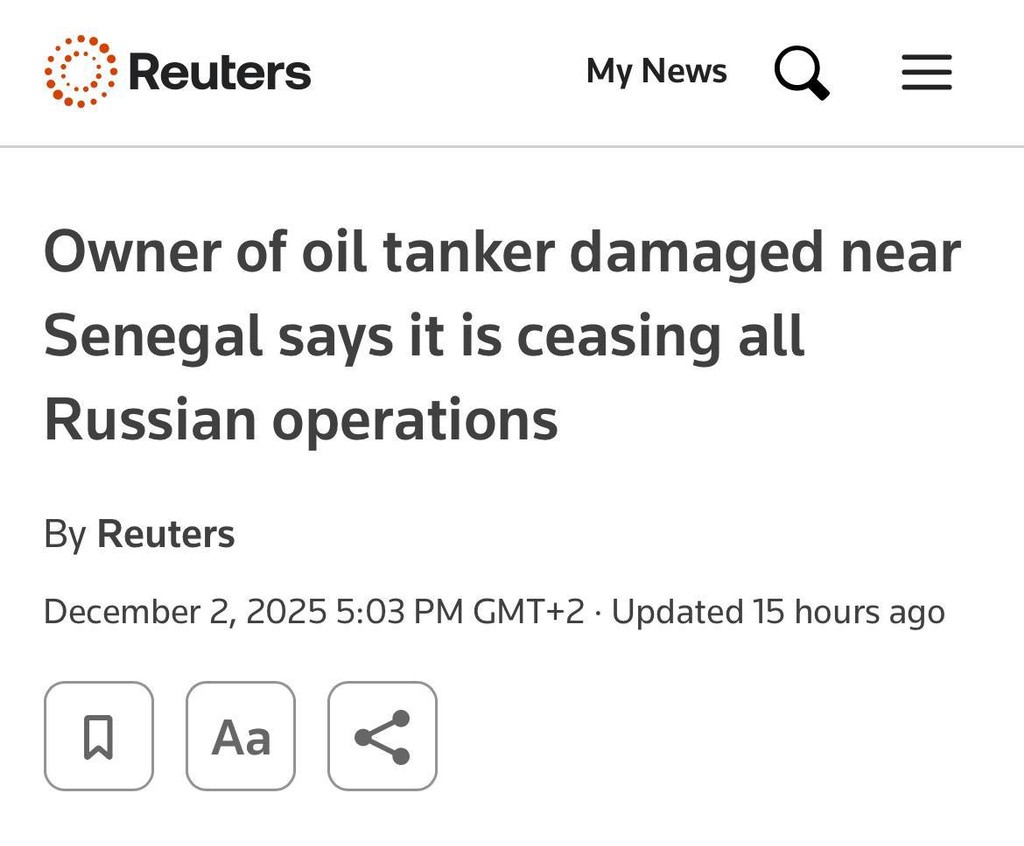The width and height of the screenshot is (1024, 846).
Task: Share the article via share icon
Action: [x=382, y=736]
